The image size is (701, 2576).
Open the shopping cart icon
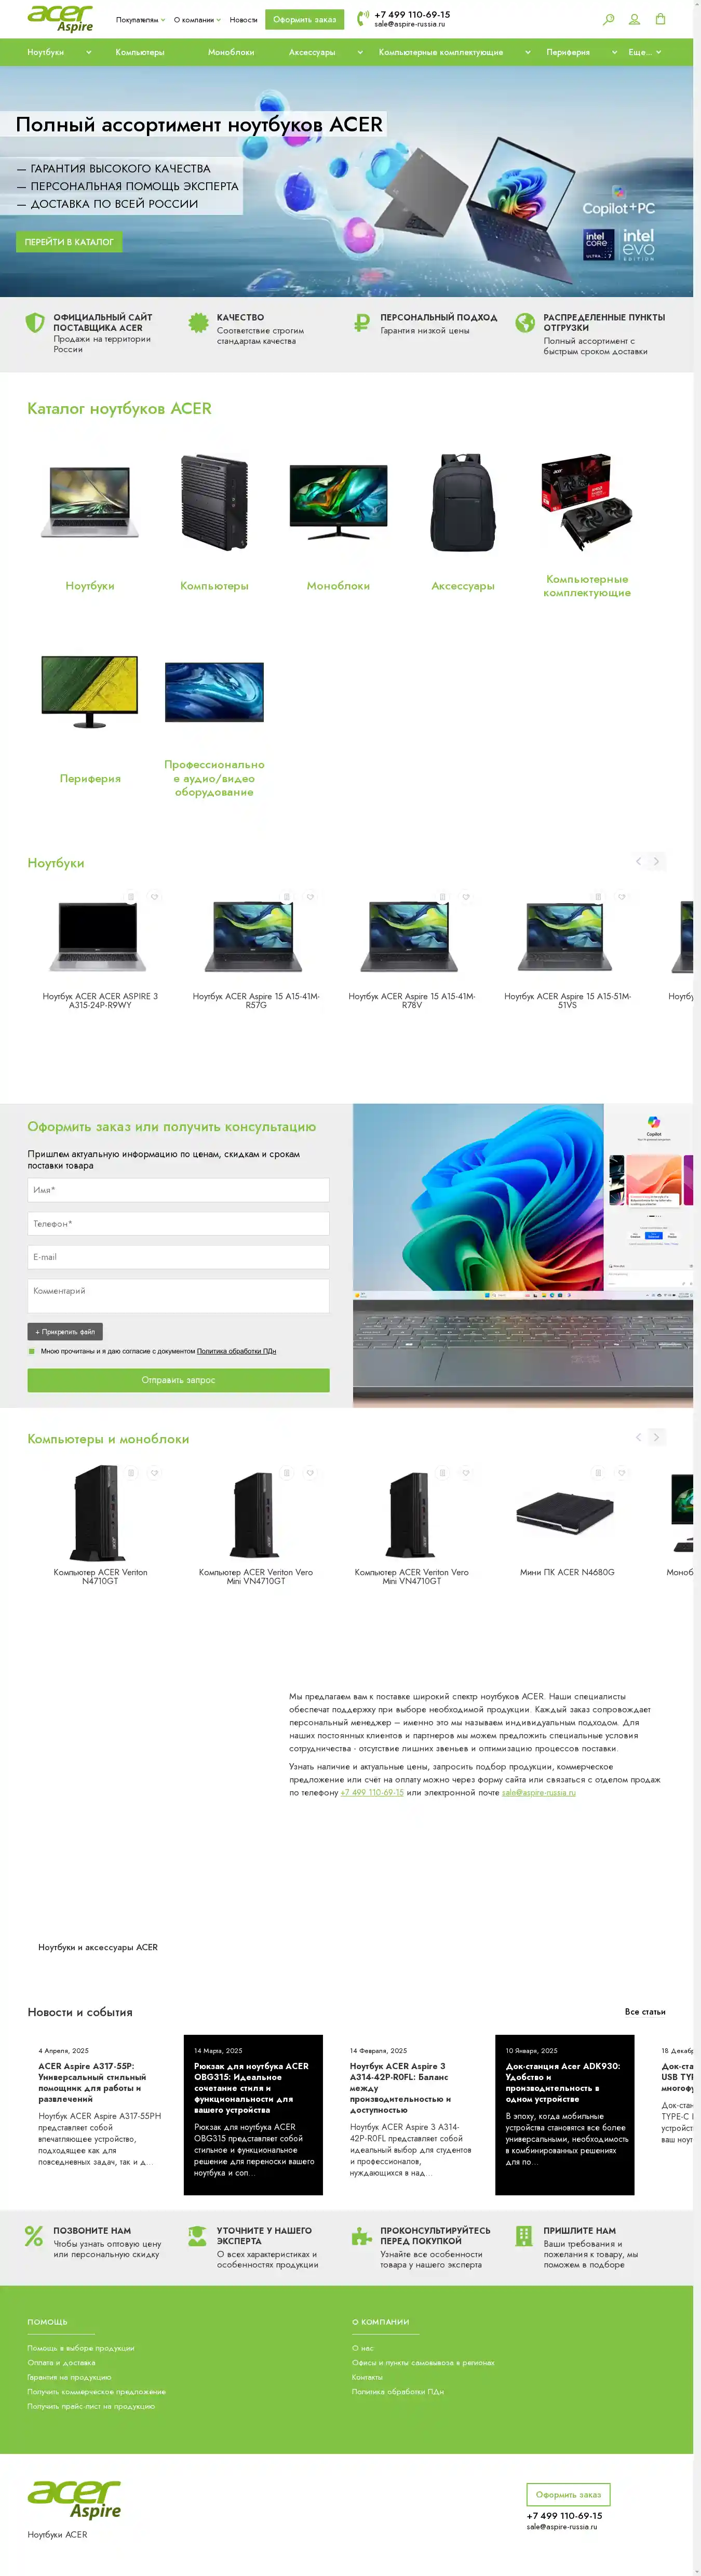[660, 19]
